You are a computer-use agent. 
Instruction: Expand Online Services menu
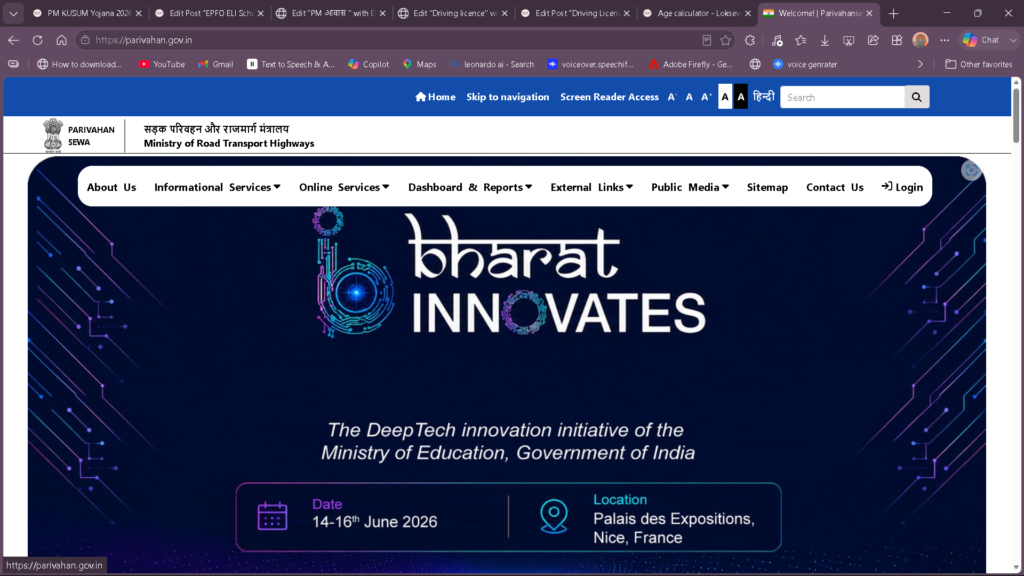[344, 187]
